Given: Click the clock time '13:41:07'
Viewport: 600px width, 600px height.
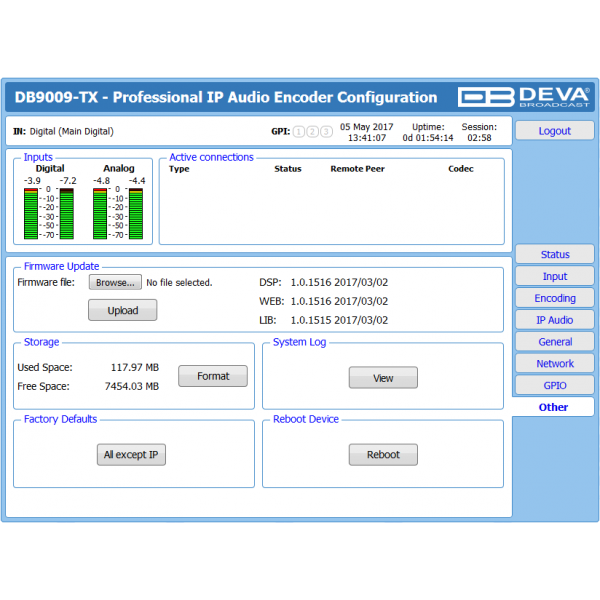Looking at the screenshot, I should coord(367,138).
